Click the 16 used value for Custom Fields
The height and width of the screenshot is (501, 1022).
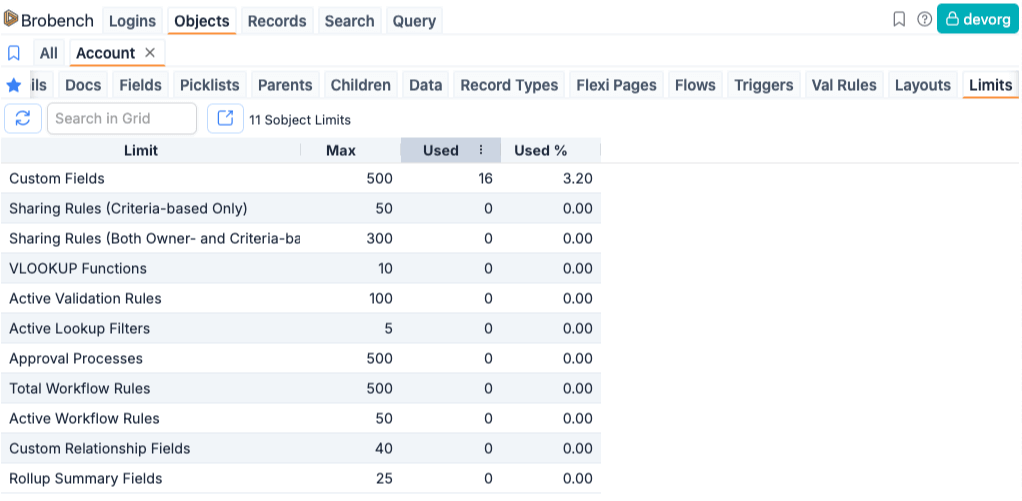tap(484, 179)
